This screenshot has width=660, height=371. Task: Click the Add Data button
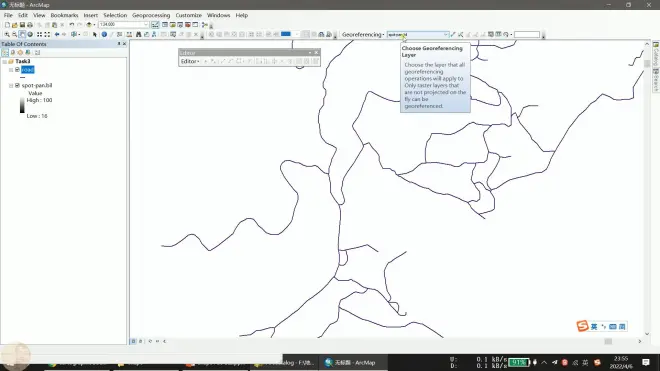coord(89,25)
